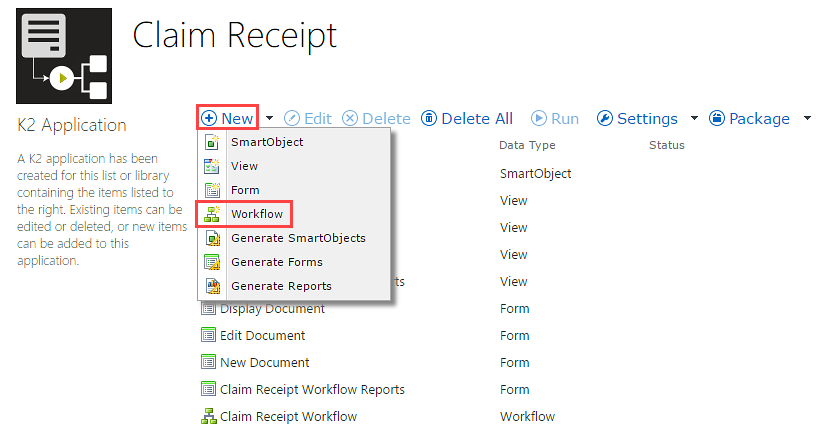
Task: Open the Edit Document form item
Action: 262,335
